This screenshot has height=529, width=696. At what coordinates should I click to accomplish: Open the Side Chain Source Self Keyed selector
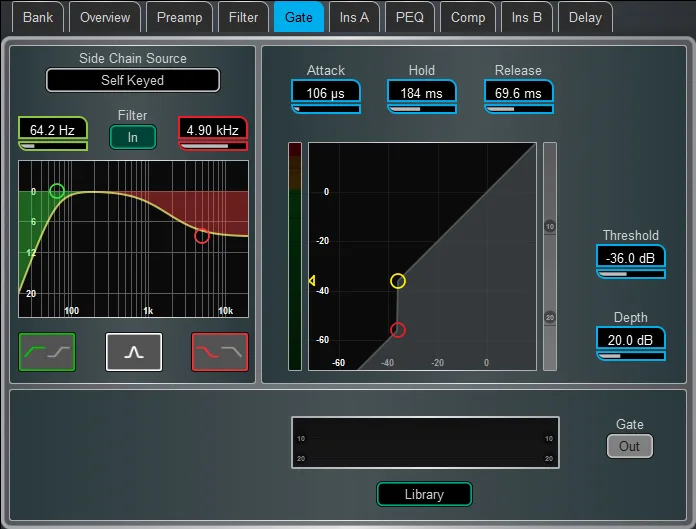click(x=133, y=80)
